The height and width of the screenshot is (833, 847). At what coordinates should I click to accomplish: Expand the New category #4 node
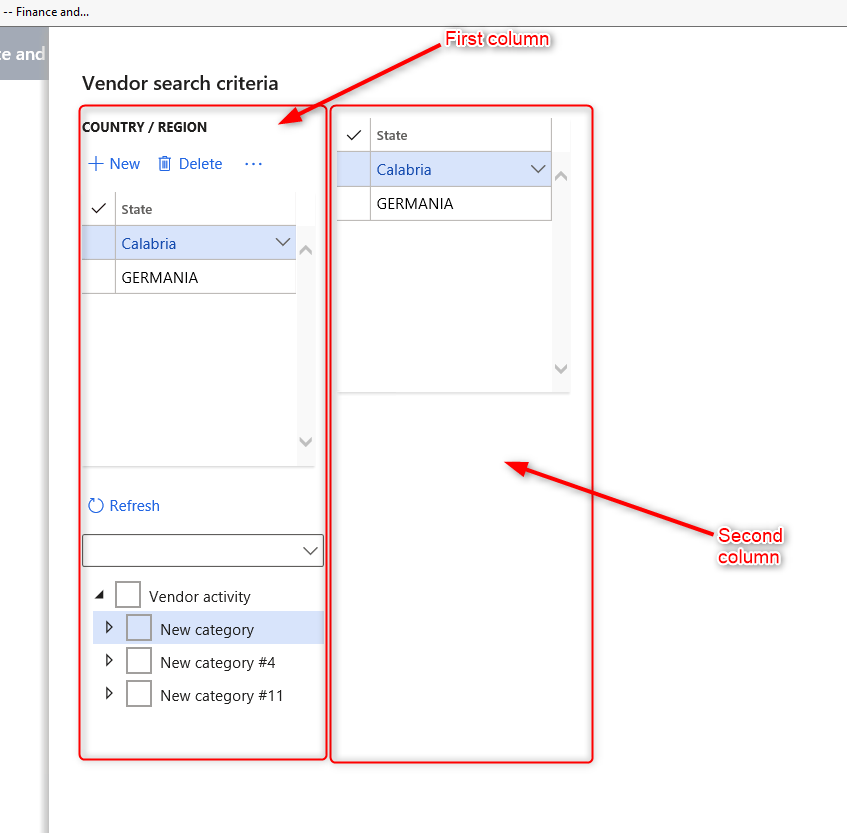click(x=109, y=661)
